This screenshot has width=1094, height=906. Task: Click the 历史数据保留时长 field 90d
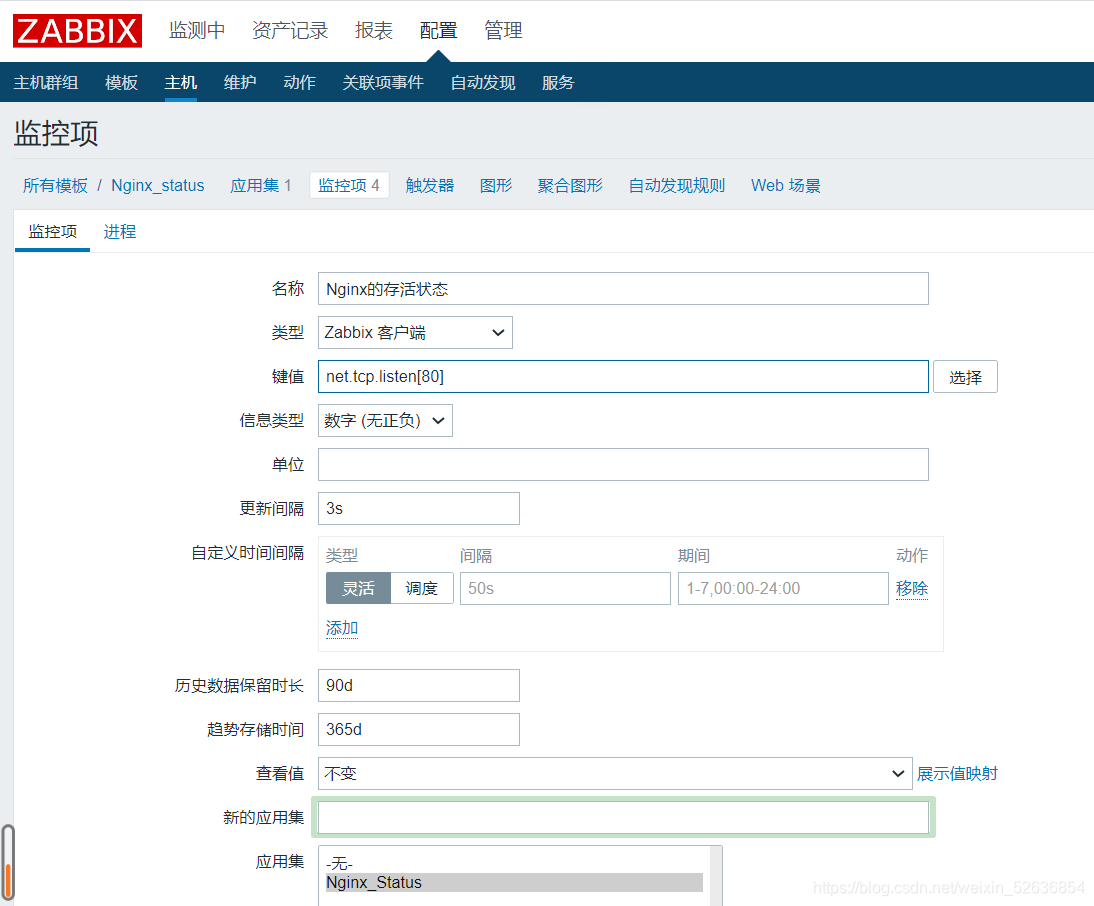point(419,686)
